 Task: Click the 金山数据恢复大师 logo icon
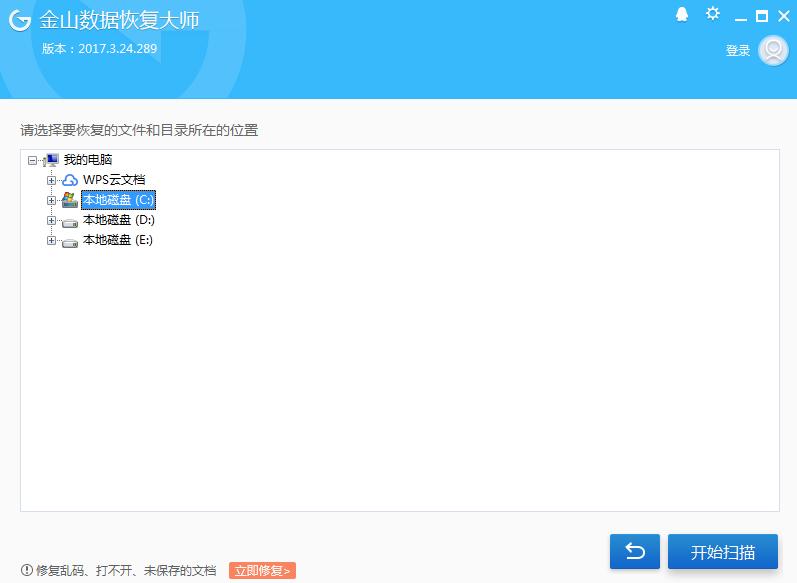pyautogui.click(x=20, y=20)
